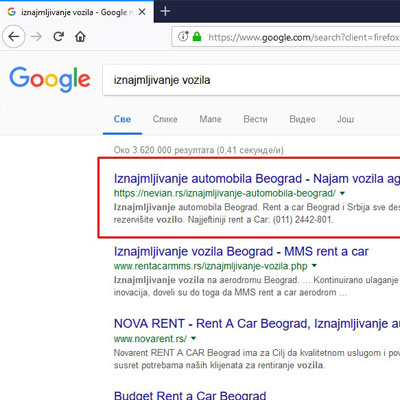This screenshot has height=400, width=400.
Task: Open Budget Rent a Car Beograd link
Action: (190, 395)
